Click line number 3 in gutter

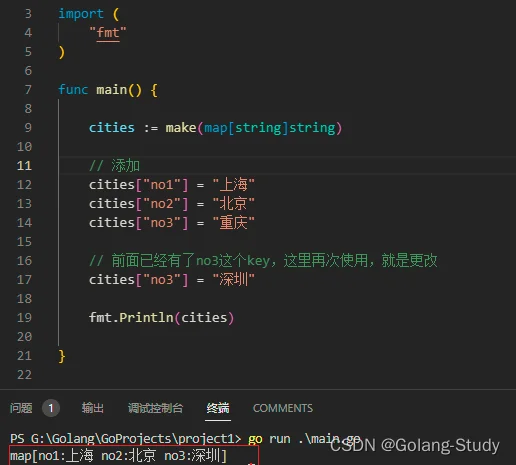coord(28,14)
